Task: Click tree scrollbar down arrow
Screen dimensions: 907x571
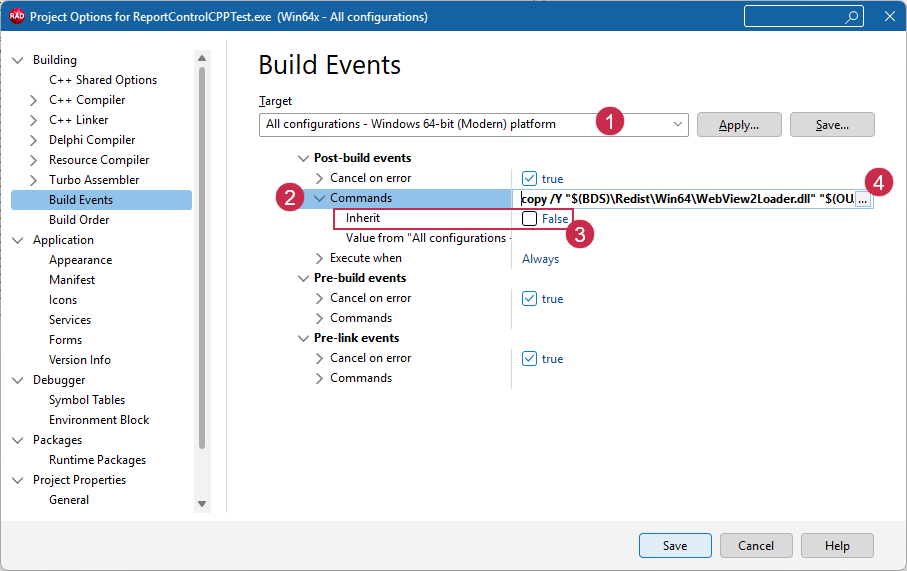Action: coord(202,504)
